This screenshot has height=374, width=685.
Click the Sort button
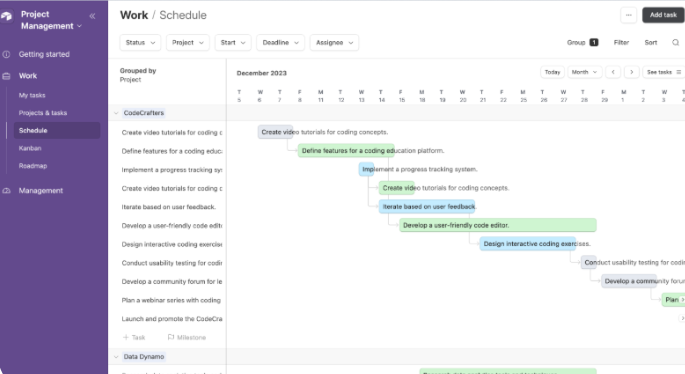(650, 43)
